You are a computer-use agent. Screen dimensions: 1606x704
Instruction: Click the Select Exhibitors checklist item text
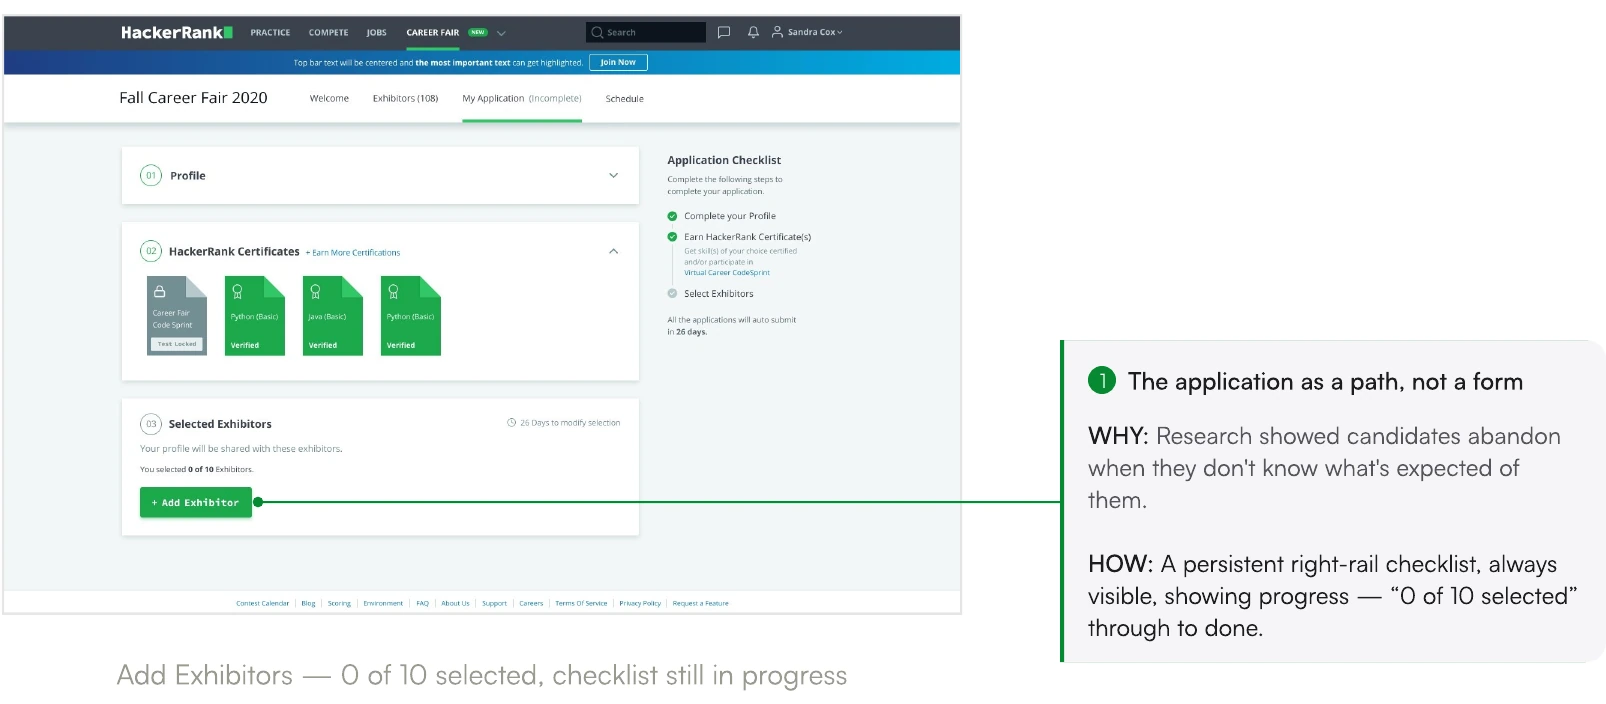click(x=719, y=294)
